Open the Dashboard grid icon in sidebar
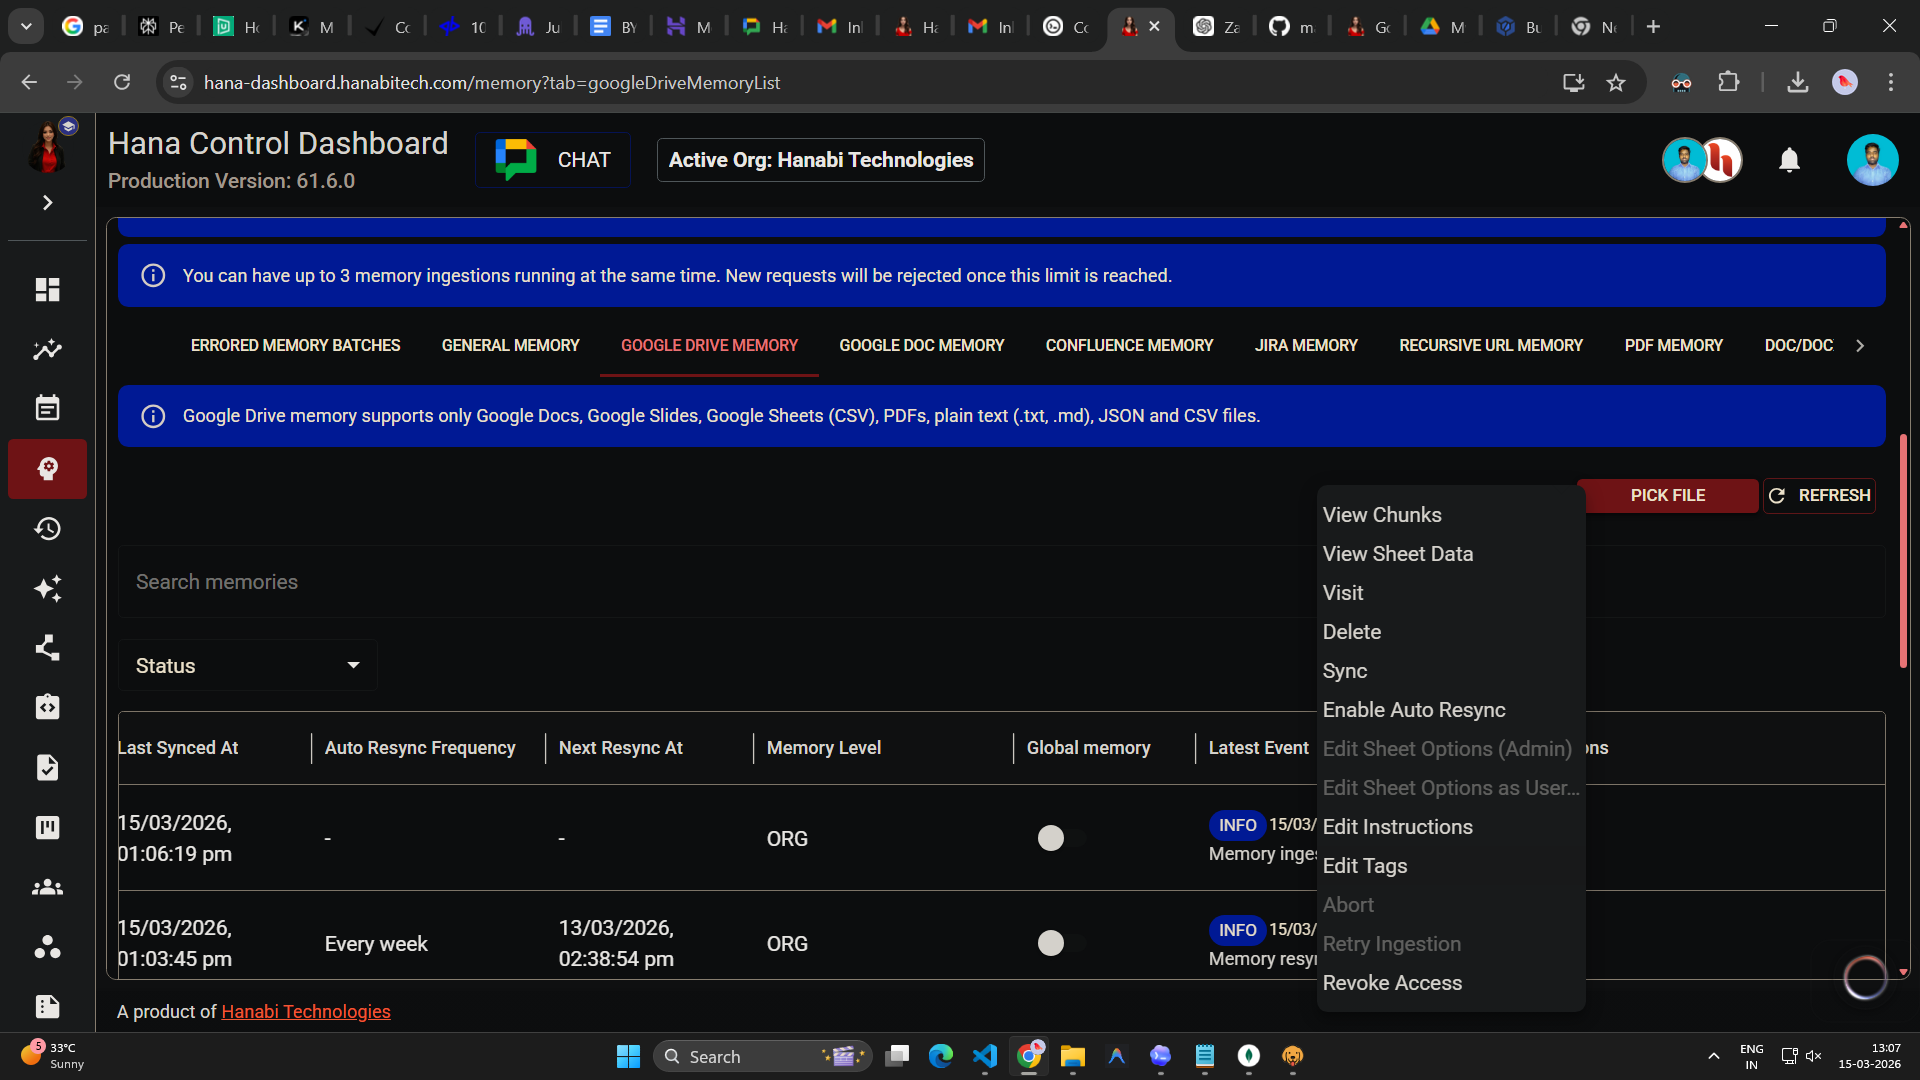This screenshot has height=1080, width=1920. (x=47, y=289)
